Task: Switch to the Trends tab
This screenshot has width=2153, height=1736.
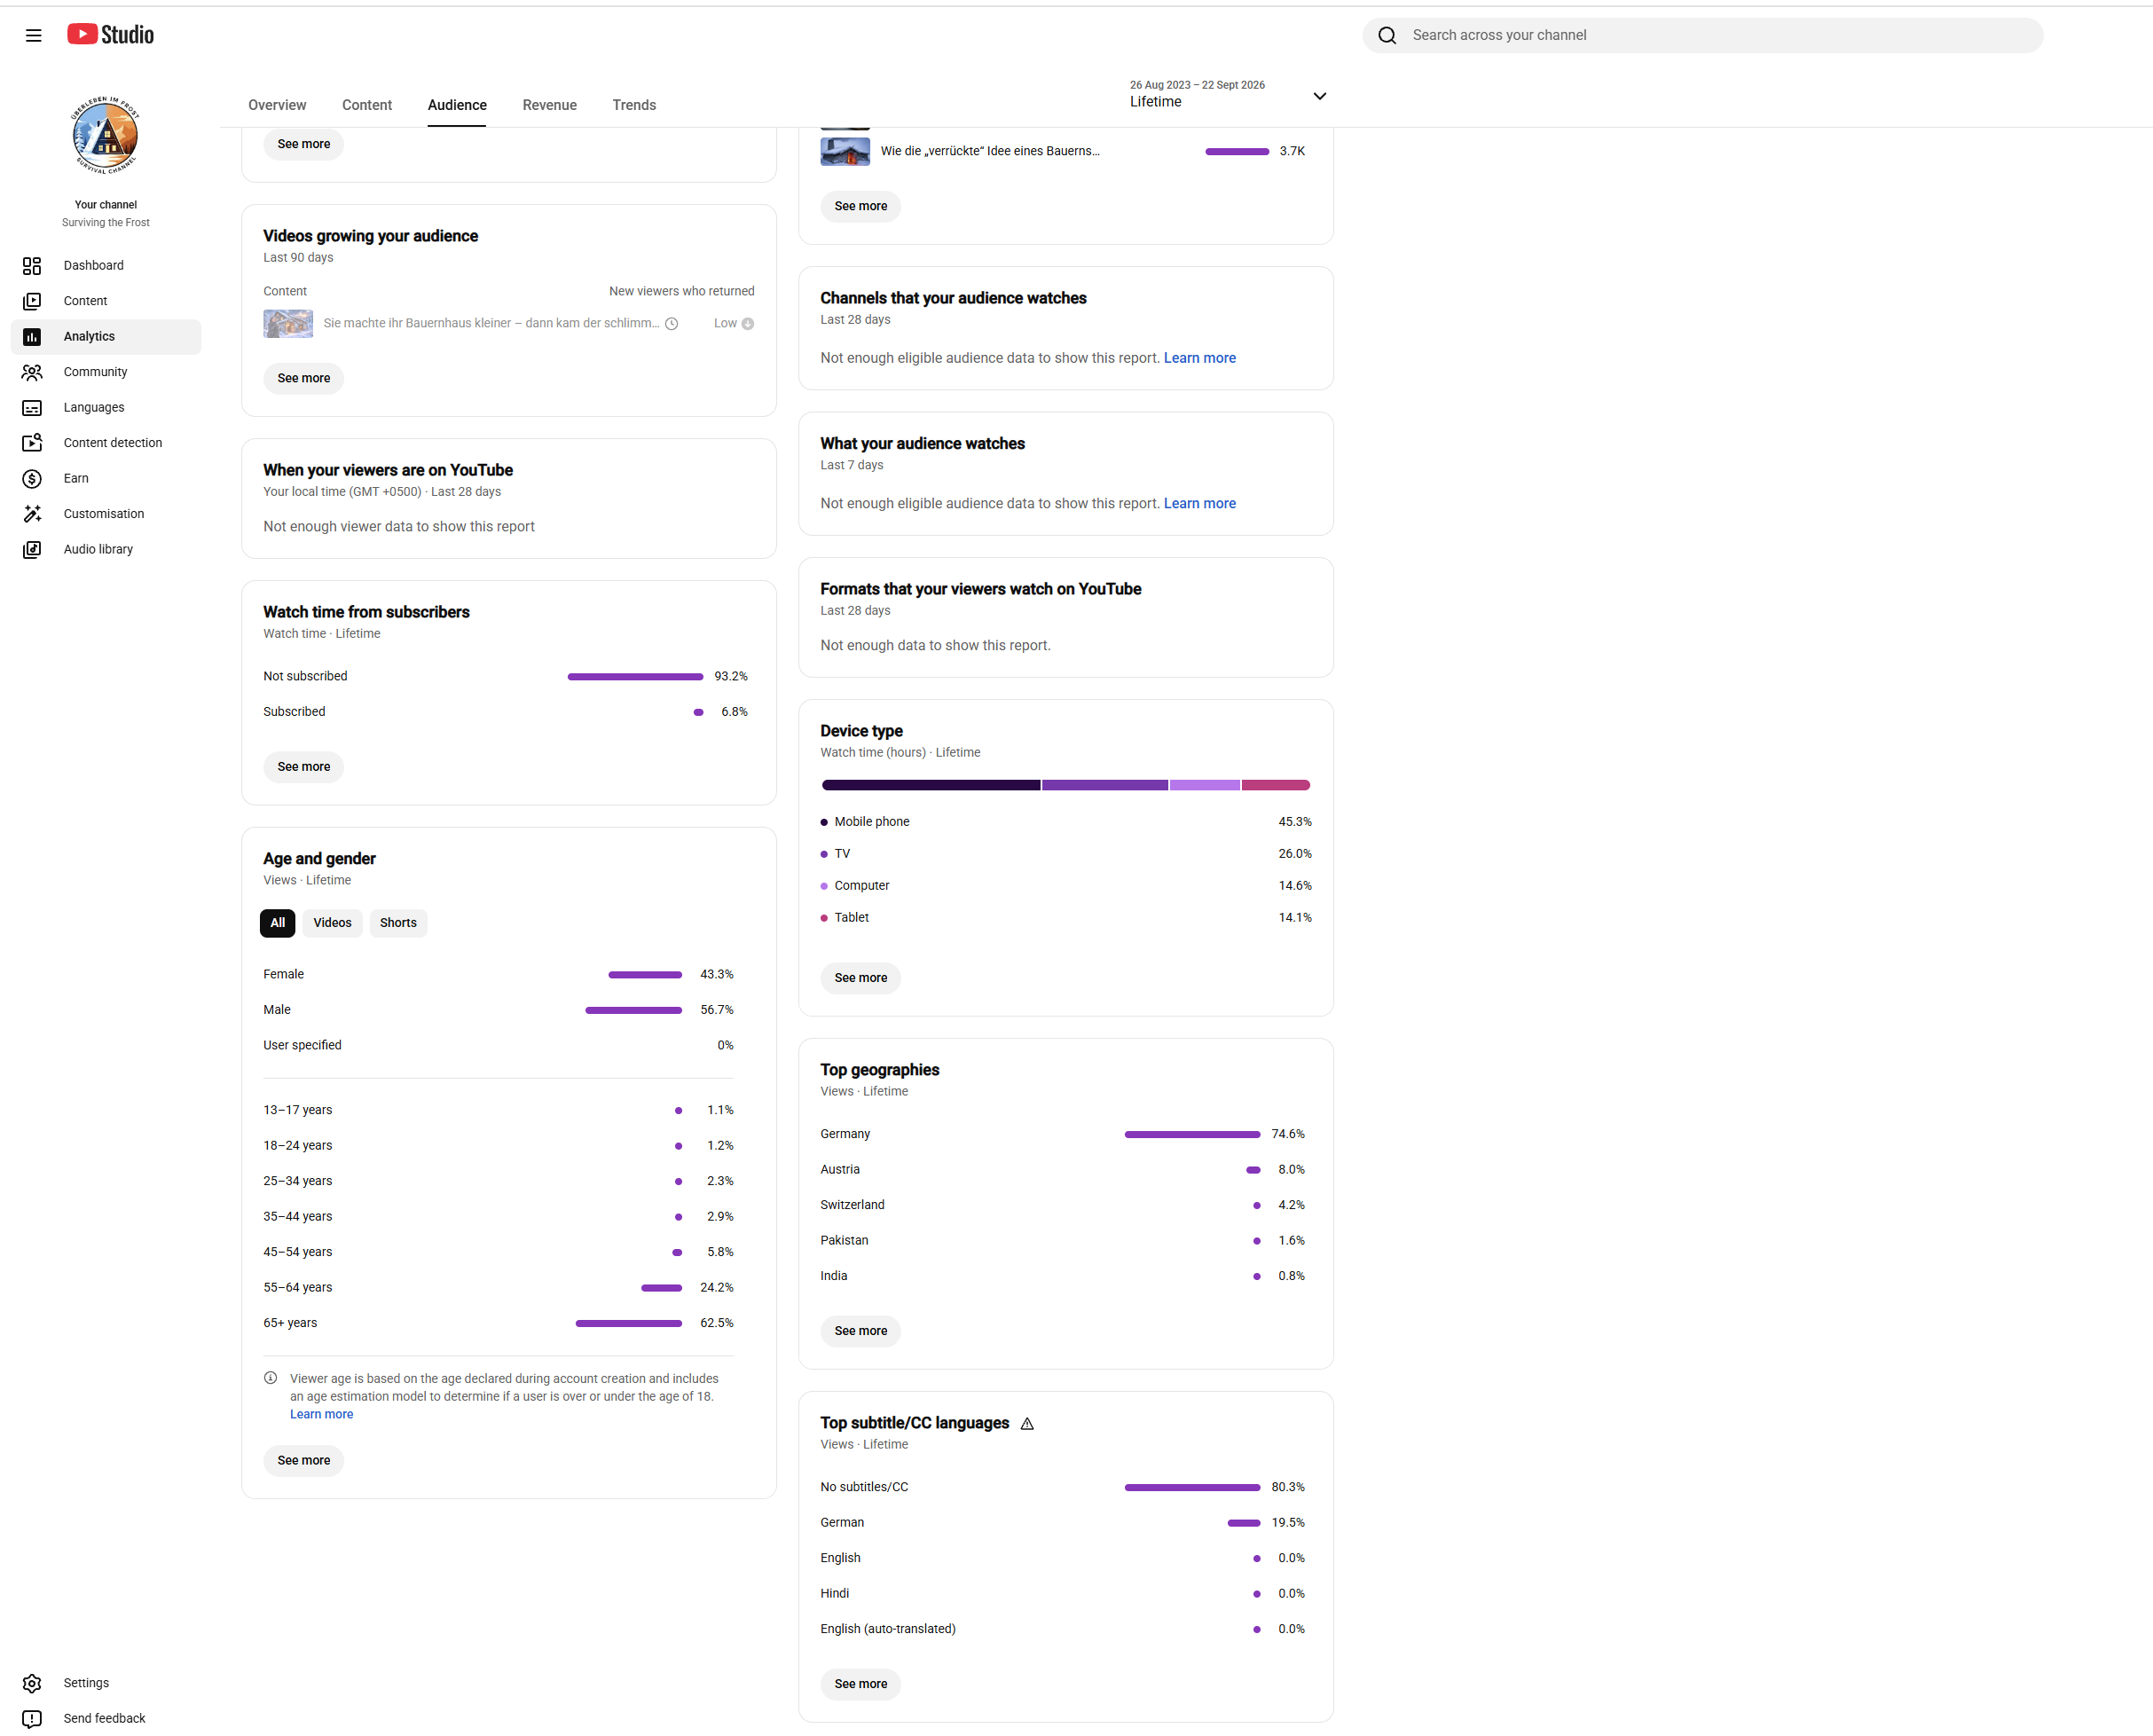Action: pos(634,105)
